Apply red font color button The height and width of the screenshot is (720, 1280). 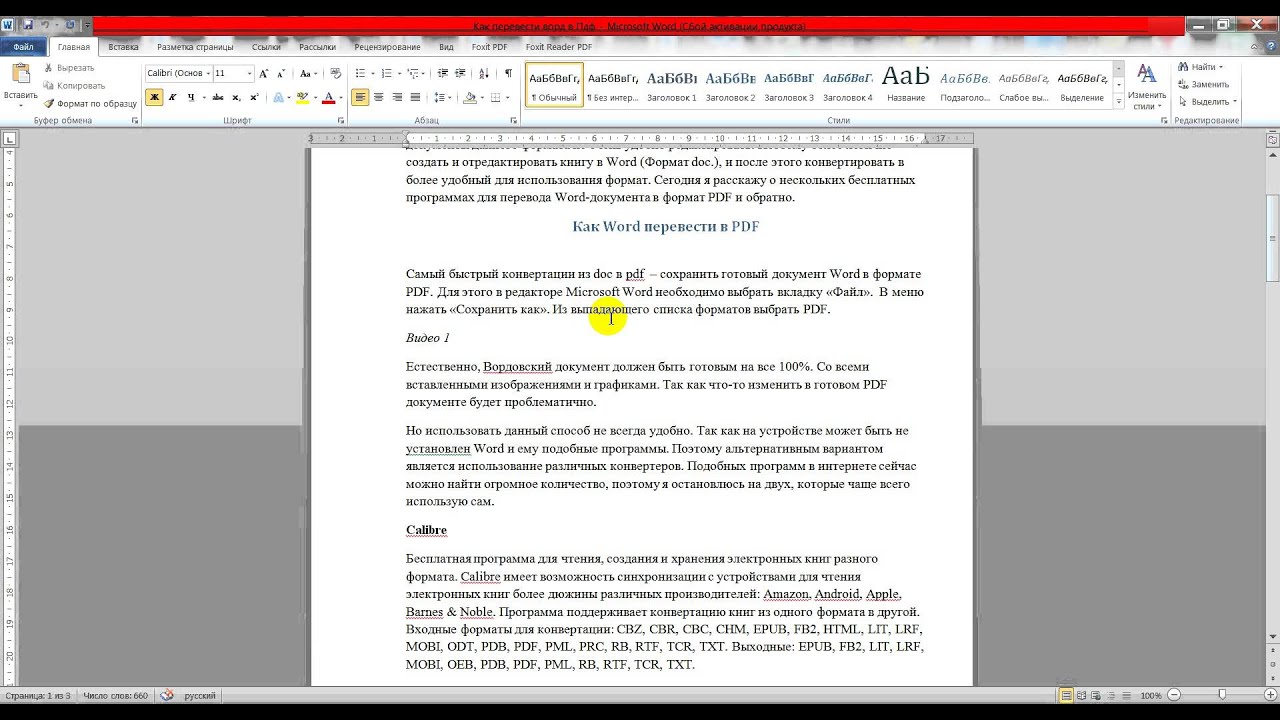(x=328, y=98)
